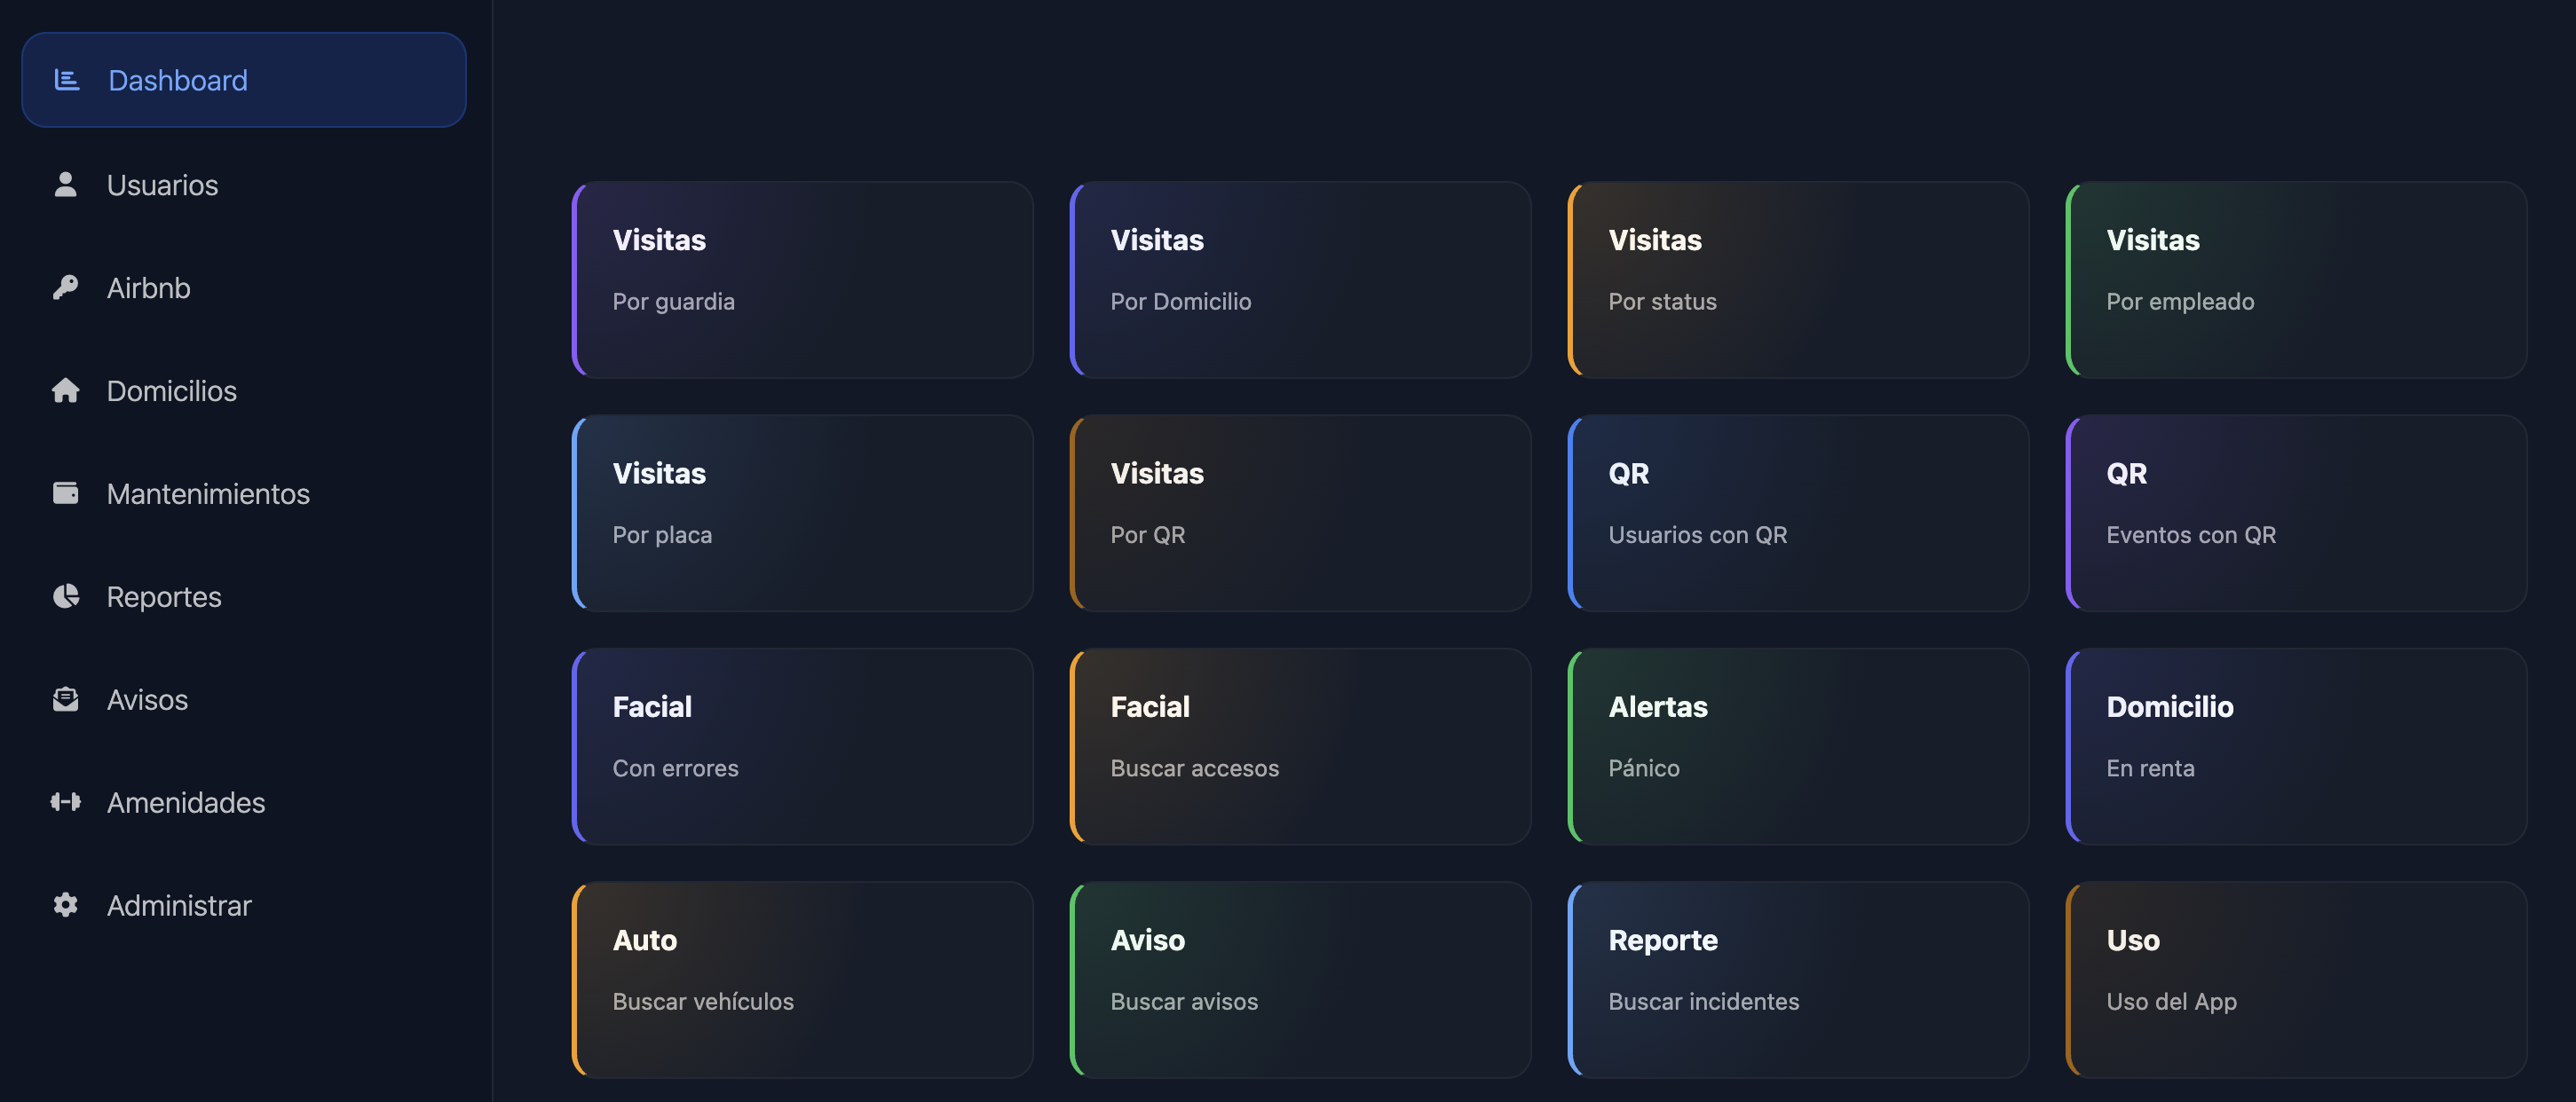Open the Visitas Por guardia card
This screenshot has height=1102, width=2576.
coord(802,280)
